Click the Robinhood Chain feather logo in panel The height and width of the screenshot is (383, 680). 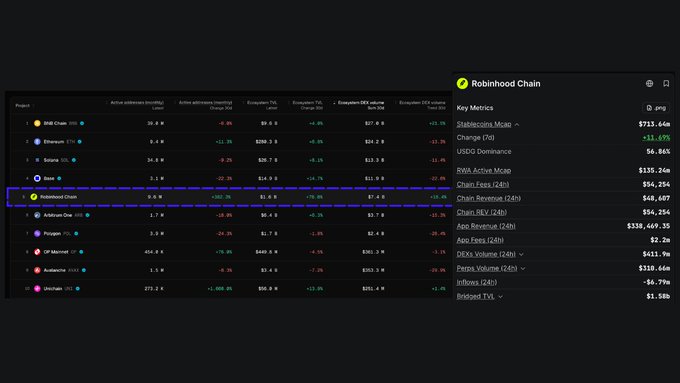coord(462,83)
